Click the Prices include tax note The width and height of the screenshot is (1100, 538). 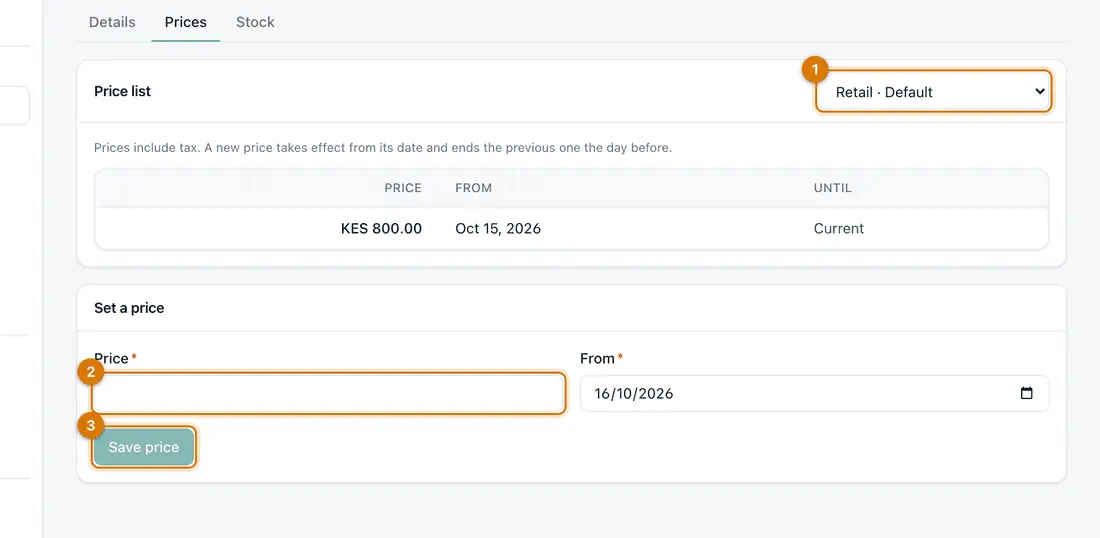pyautogui.click(x=383, y=149)
